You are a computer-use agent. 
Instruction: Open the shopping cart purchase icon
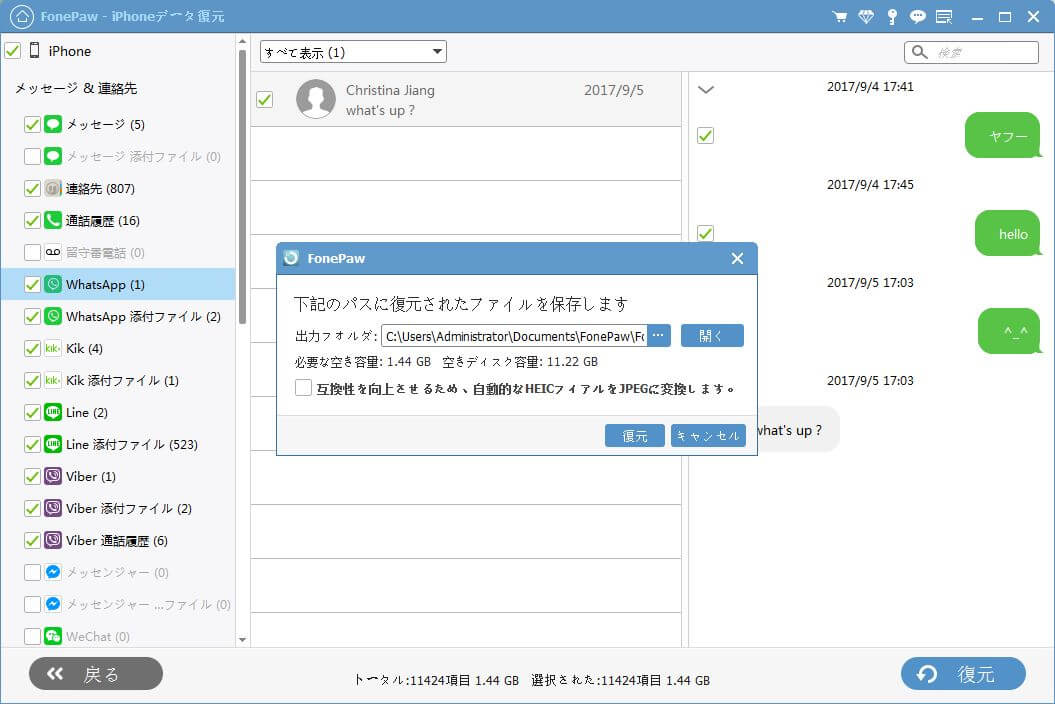point(840,17)
